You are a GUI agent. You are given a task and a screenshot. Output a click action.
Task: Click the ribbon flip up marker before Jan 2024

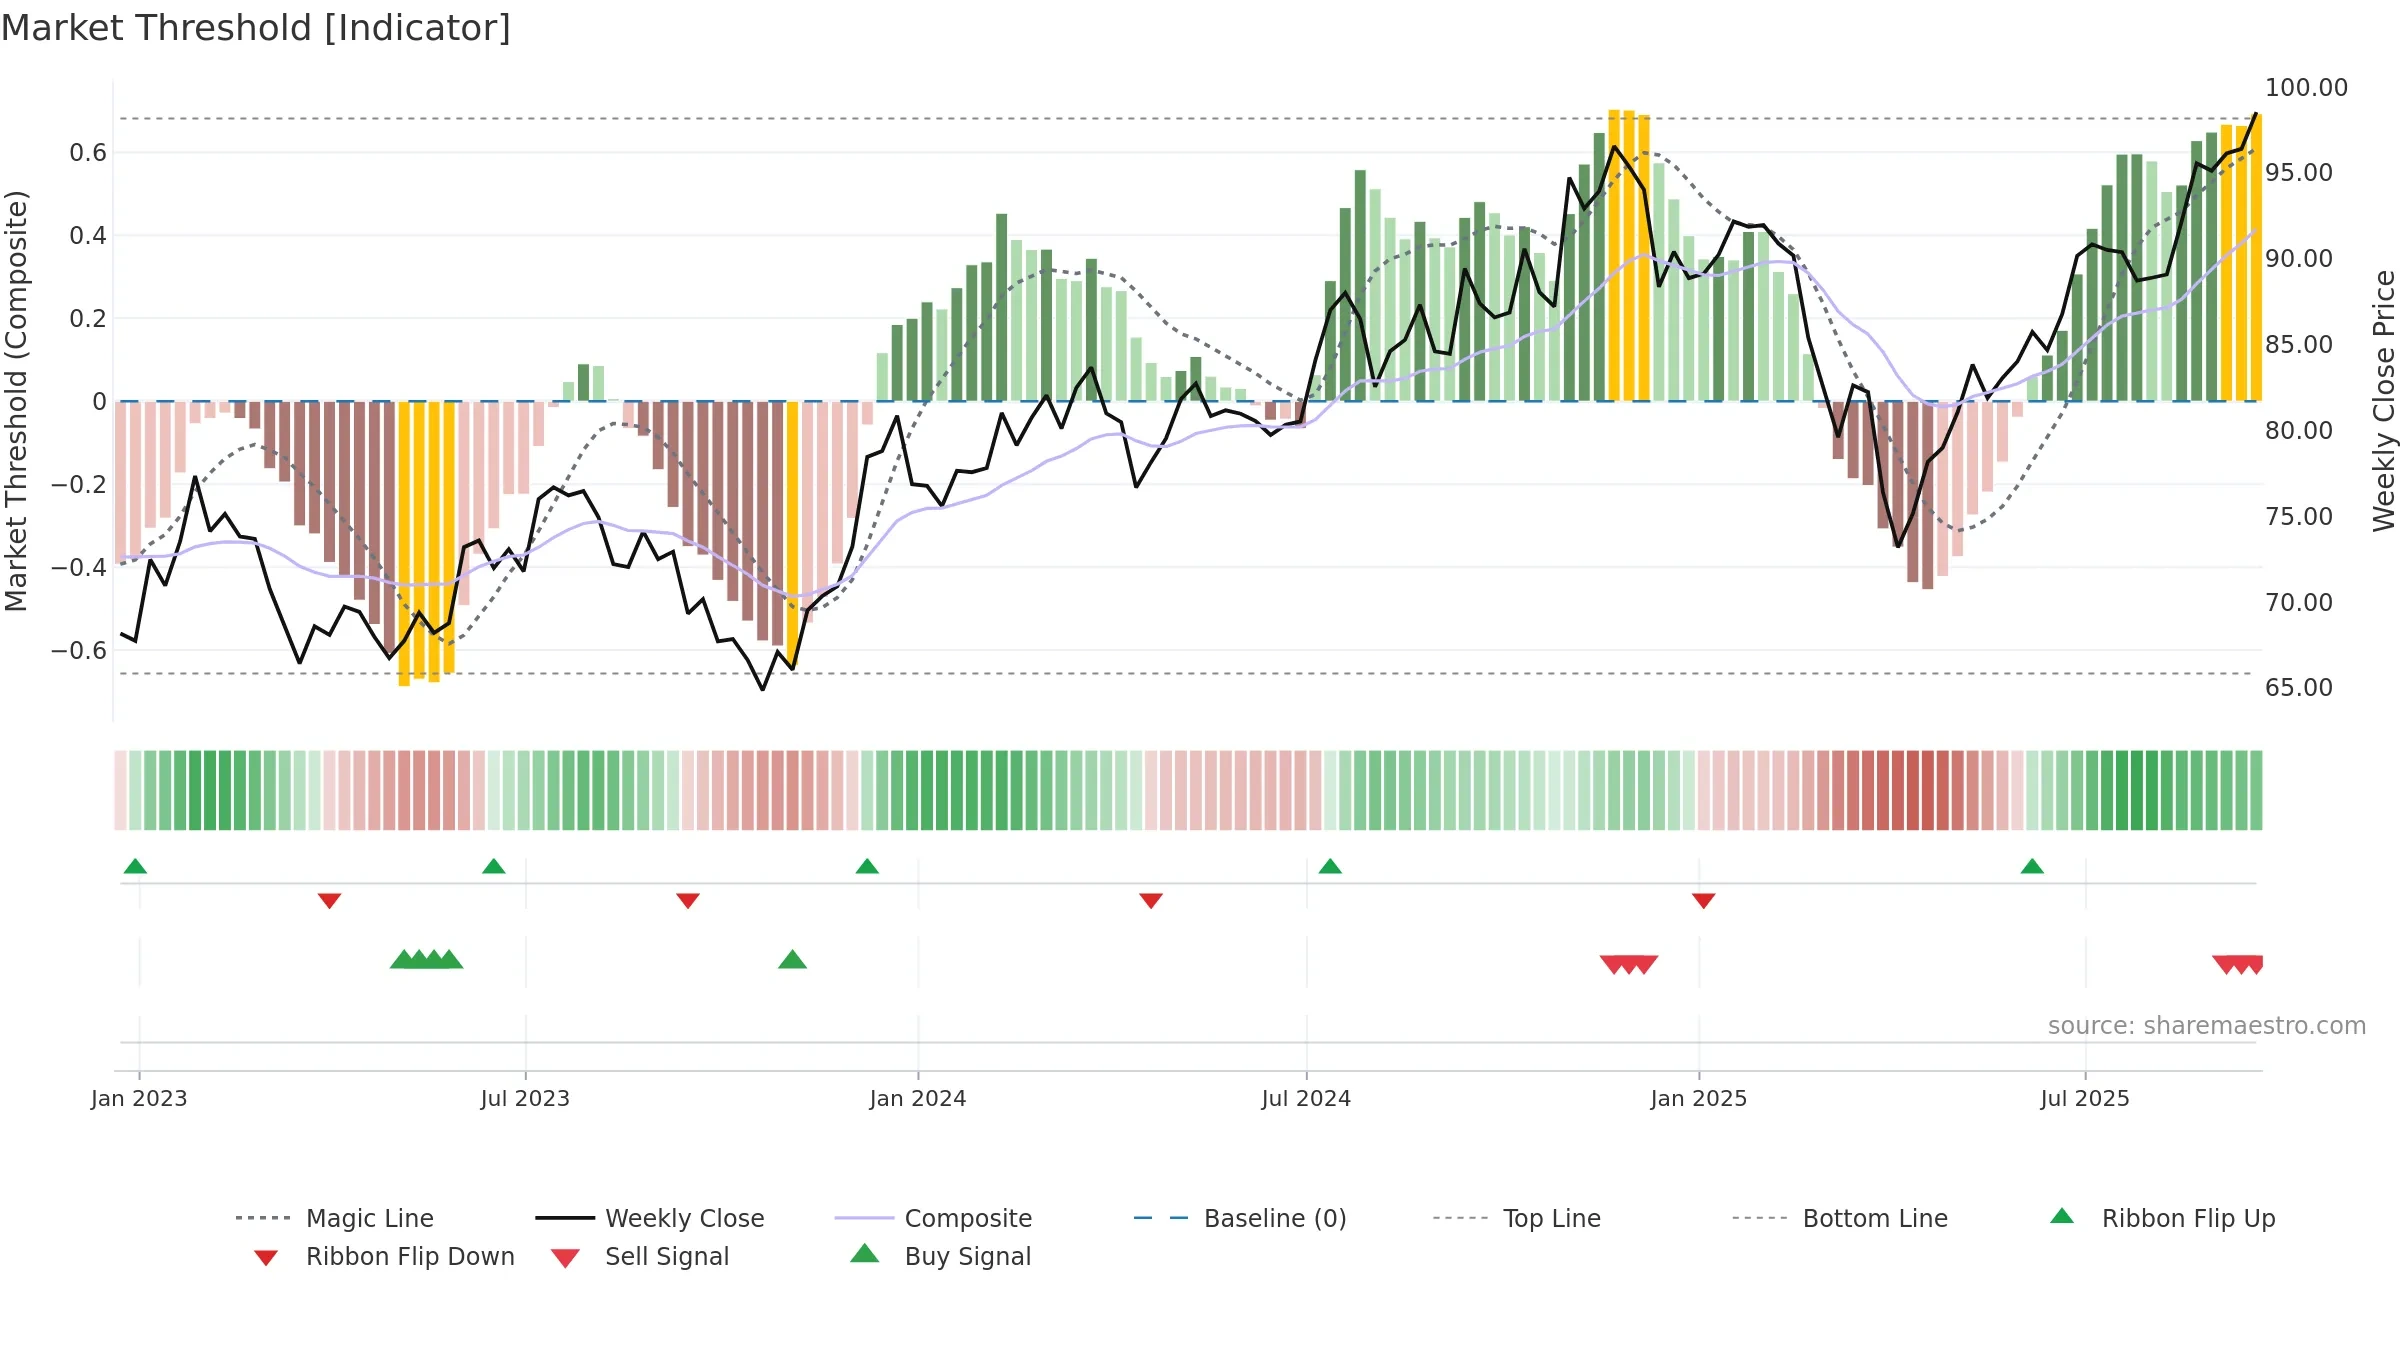pyautogui.click(x=867, y=866)
